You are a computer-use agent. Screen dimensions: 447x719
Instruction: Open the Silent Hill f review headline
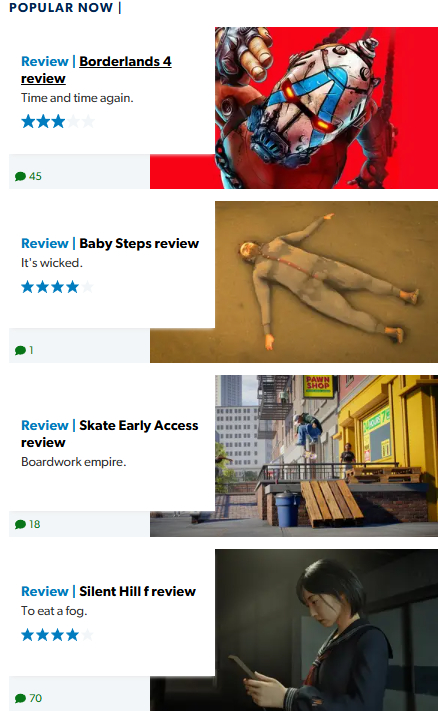coord(138,591)
